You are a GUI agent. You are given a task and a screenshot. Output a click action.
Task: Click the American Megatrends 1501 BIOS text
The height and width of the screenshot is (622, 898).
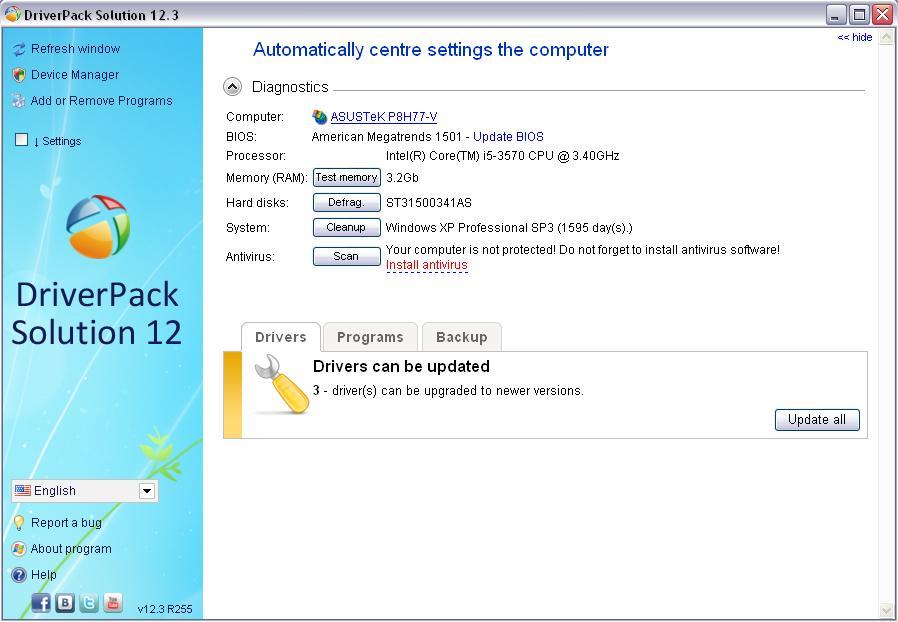click(x=387, y=137)
